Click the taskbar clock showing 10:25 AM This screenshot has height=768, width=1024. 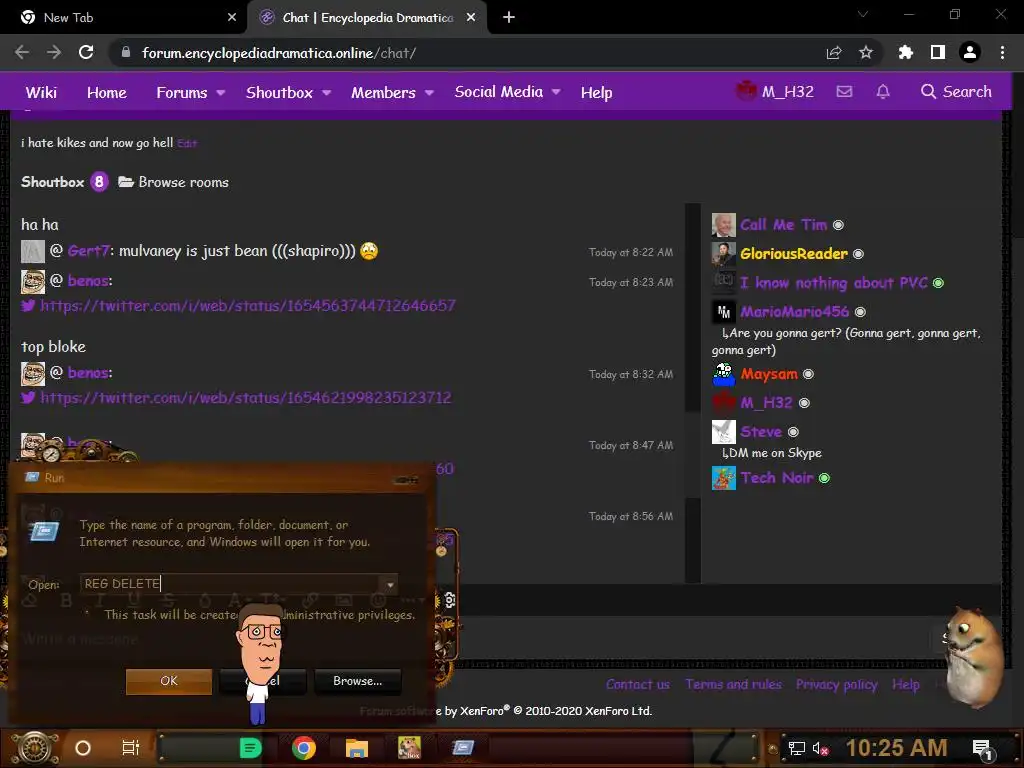point(896,748)
